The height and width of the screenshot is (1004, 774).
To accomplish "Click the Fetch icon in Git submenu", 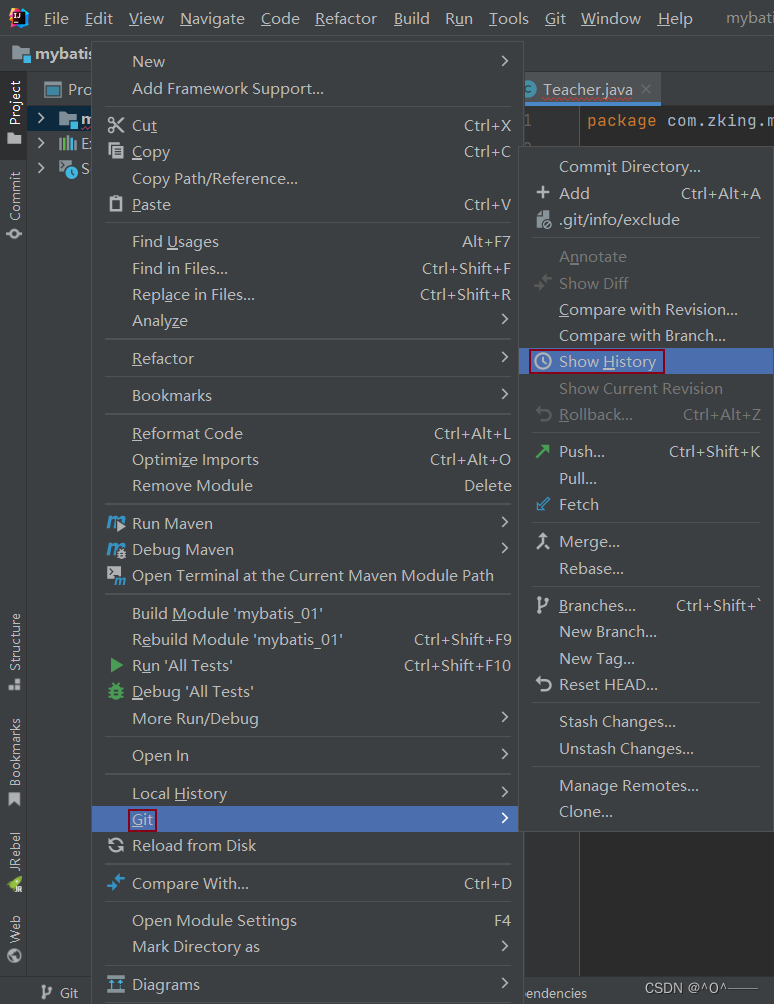I will tap(543, 504).
